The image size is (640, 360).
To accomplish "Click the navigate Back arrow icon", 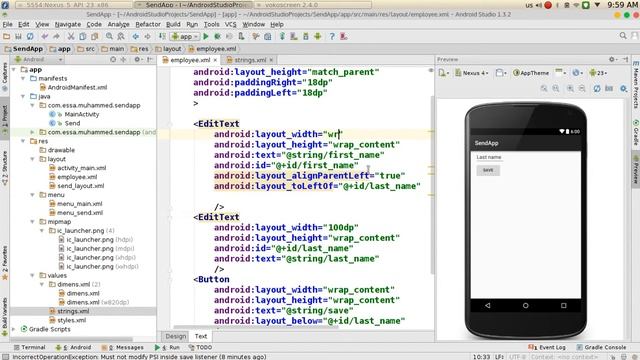I will [136, 36].
